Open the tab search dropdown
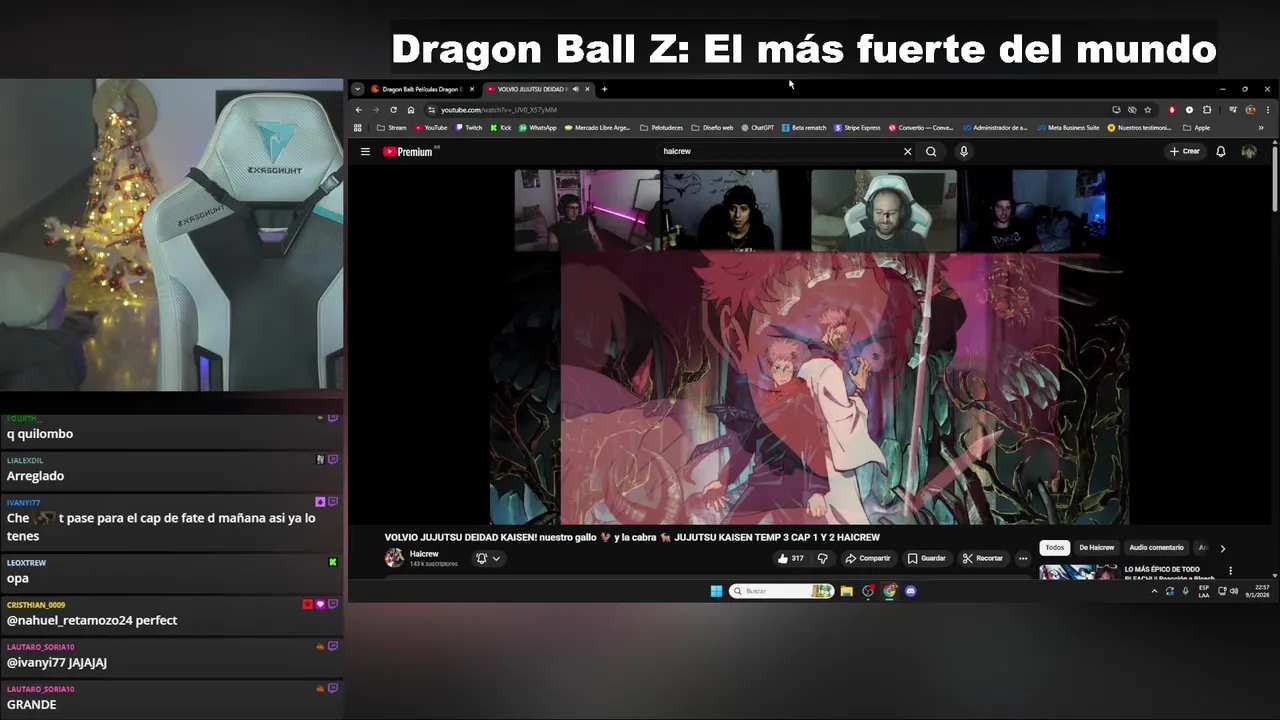This screenshot has height=720, width=1280. (358, 89)
